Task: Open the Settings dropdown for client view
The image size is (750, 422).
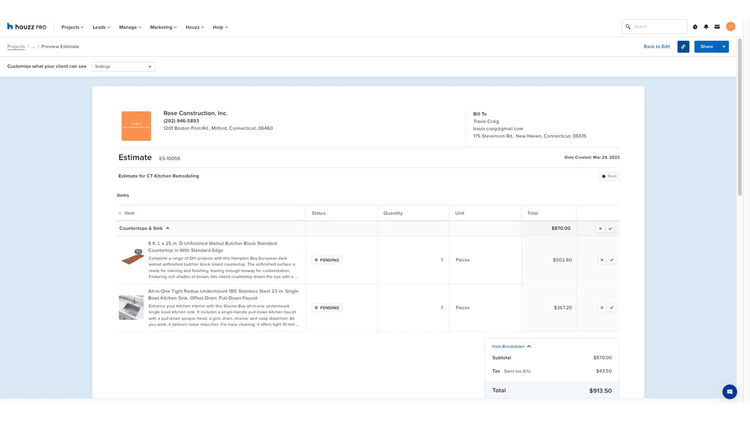Action: (x=123, y=67)
